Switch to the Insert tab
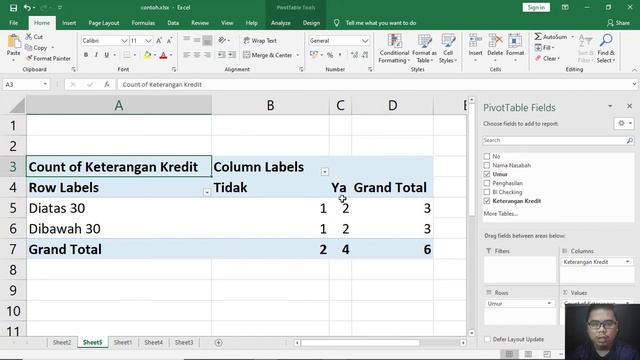This screenshot has height=360, width=640. tap(69, 23)
